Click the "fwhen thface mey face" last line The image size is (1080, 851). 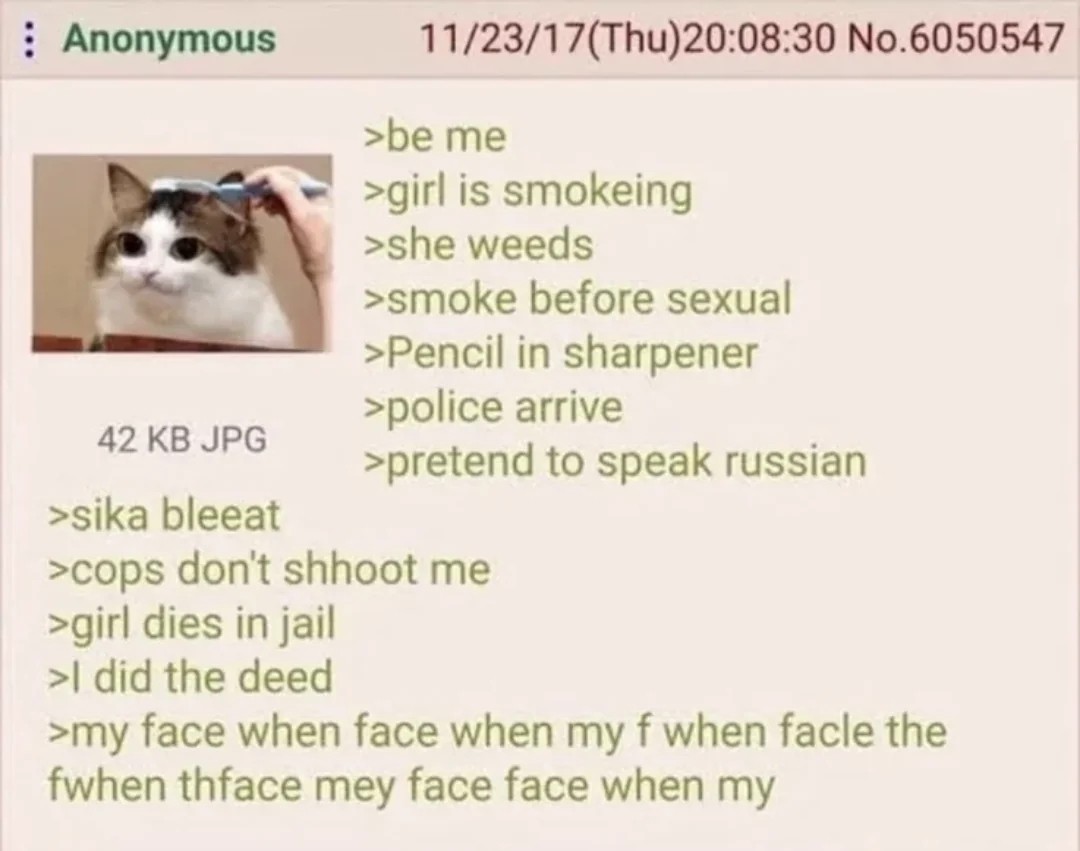pos(412,786)
